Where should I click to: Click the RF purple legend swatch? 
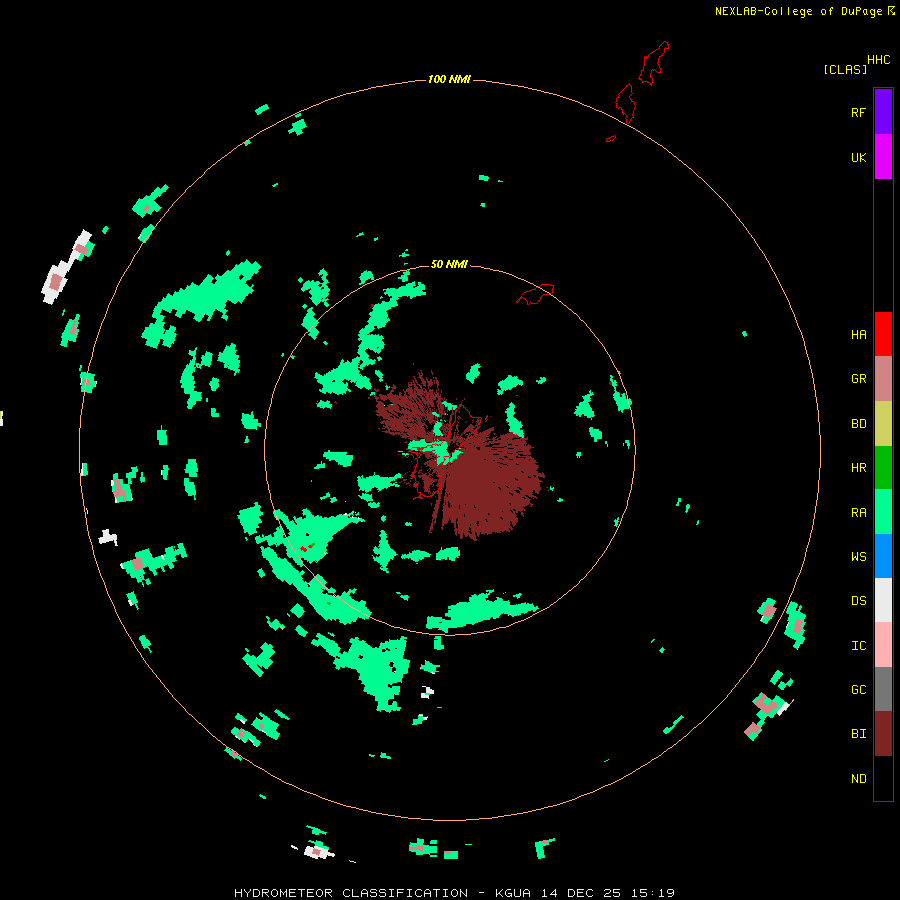pos(883,112)
